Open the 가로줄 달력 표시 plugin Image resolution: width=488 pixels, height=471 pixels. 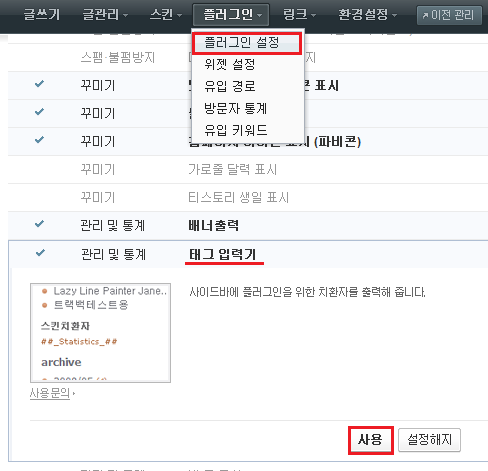click(x=233, y=170)
